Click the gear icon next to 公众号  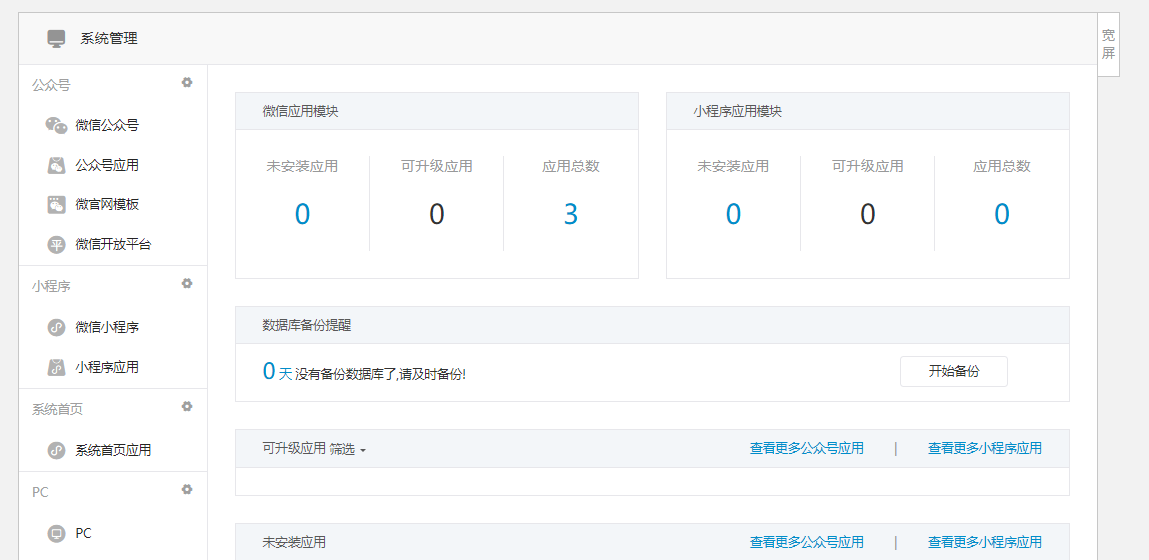pos(187,83)
